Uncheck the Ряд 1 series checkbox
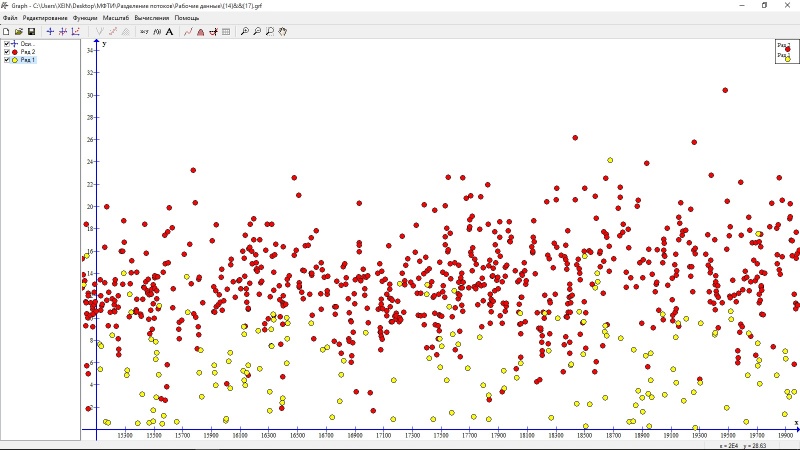800x450 pixels. click(x=7, y=60)
